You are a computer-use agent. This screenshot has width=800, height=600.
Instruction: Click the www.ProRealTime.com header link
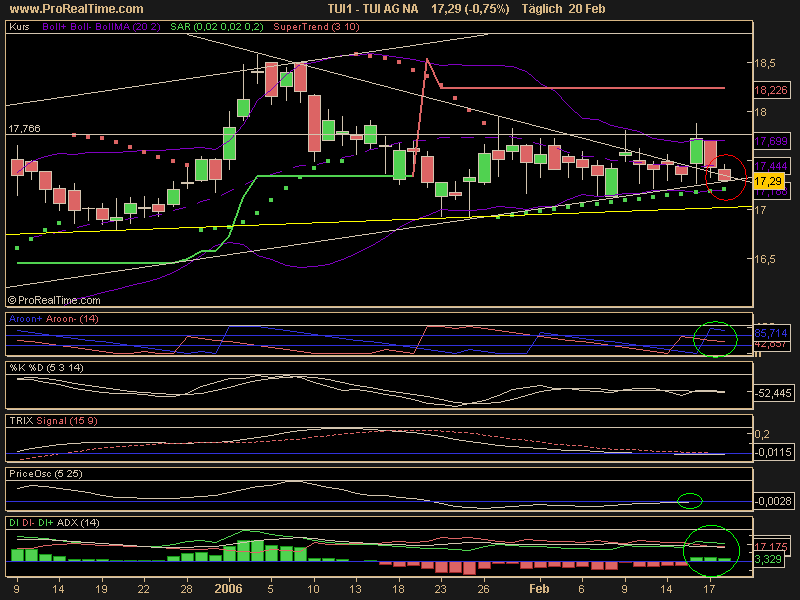[77, 9]
